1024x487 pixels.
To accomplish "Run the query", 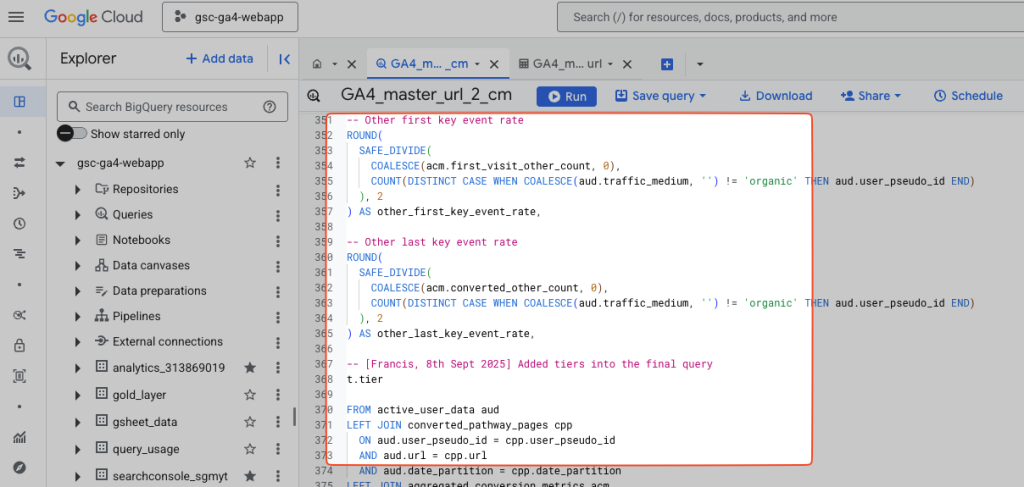I will [567, 97].
